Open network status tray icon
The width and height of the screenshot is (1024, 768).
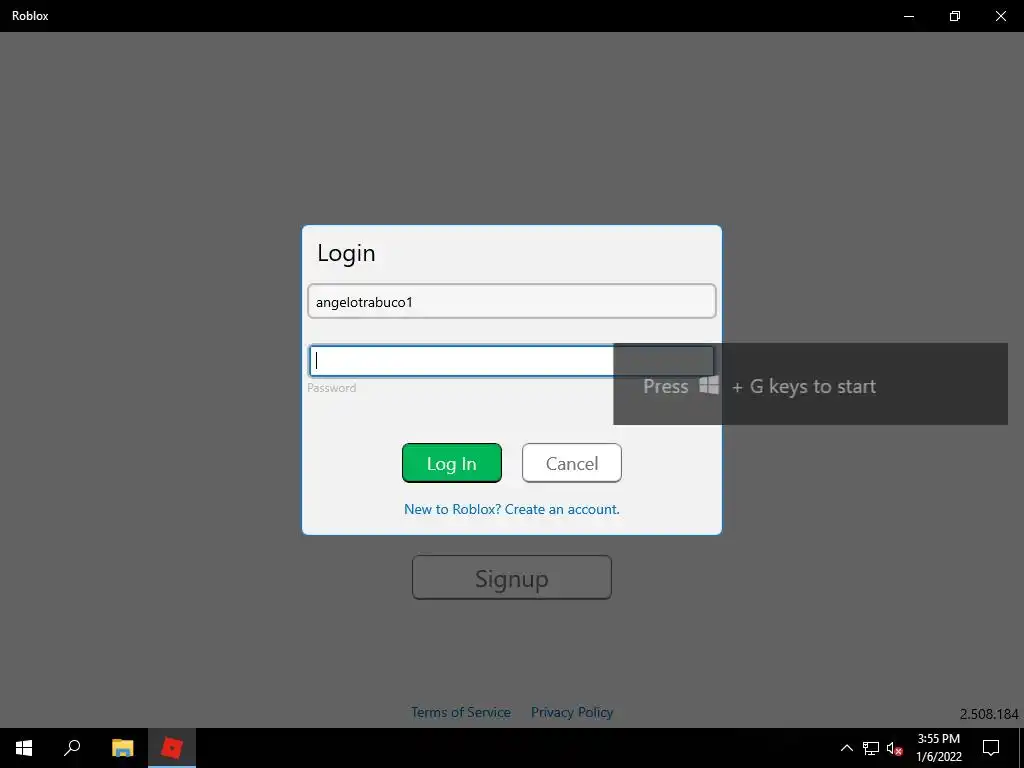pyautogui.click(x=871, y=748)
